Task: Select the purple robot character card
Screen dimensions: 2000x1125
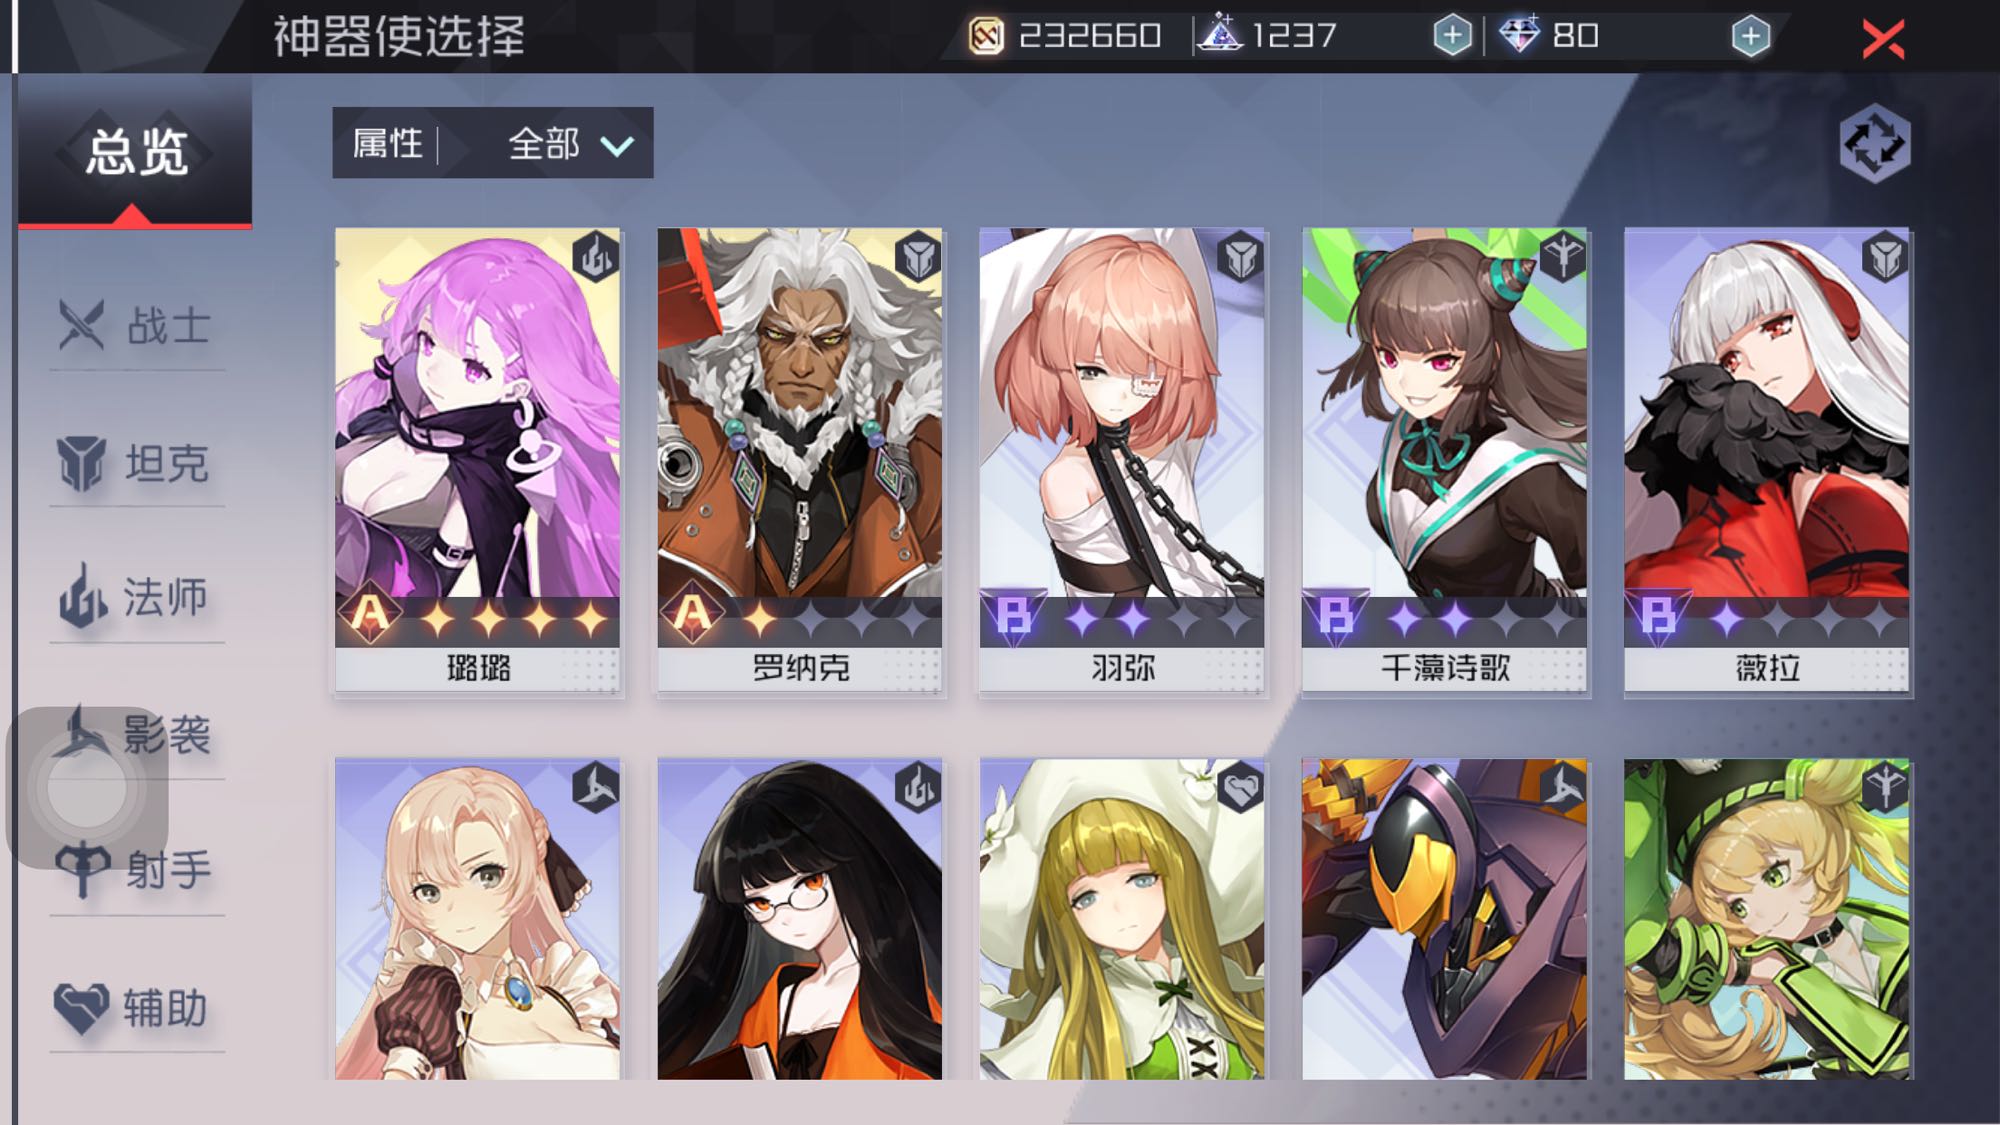Action: [1445, 918]
